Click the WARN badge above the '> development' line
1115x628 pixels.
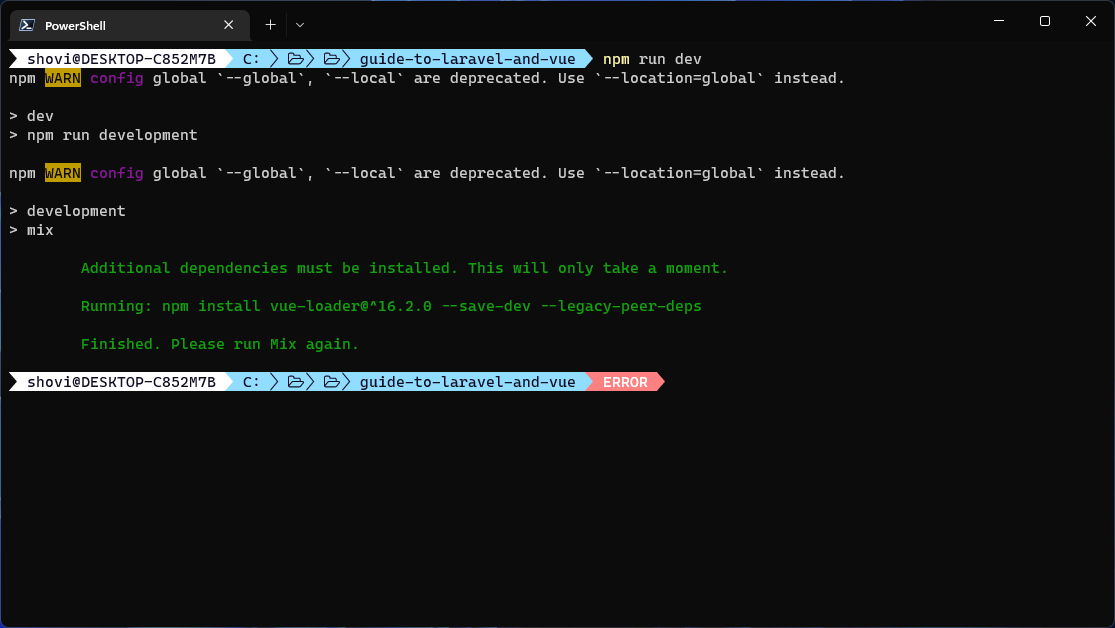tap(63, 173)
